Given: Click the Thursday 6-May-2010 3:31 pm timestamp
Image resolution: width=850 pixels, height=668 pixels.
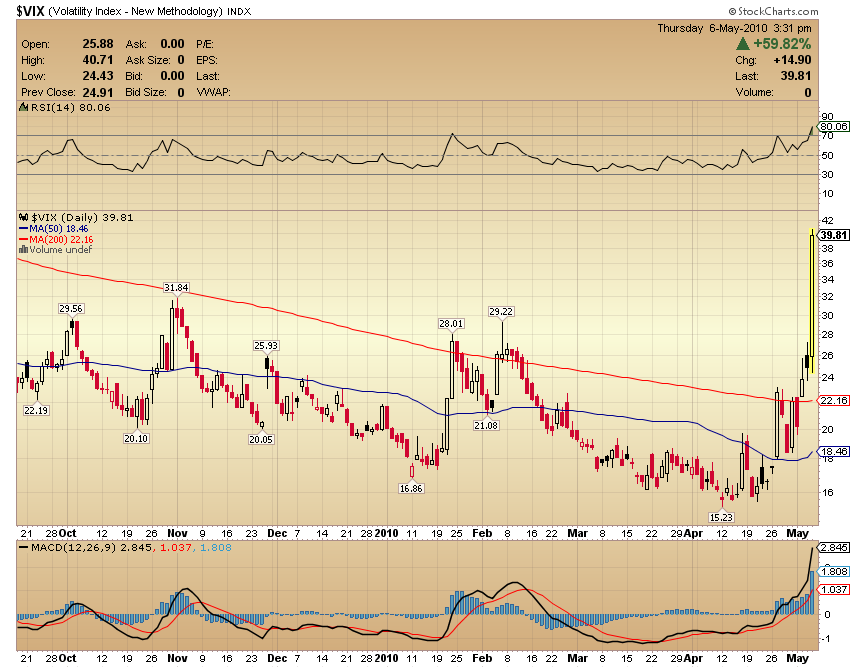Looking at the screenshot, I should 734,28.
